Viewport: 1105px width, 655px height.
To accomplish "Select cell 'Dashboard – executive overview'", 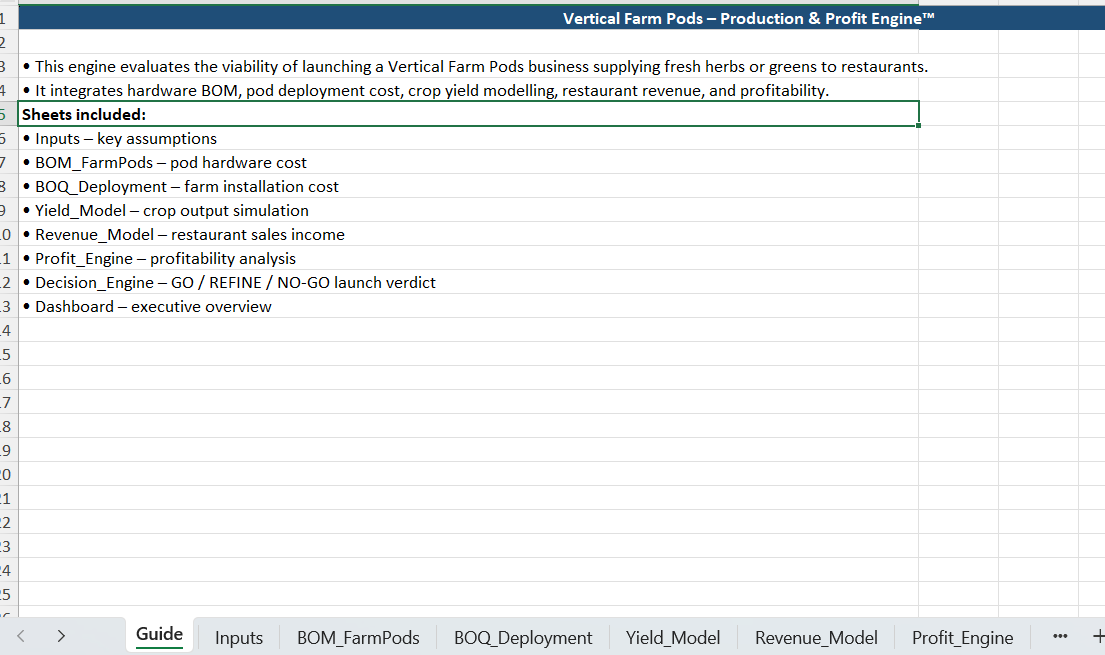I will [x=469, y=306].
